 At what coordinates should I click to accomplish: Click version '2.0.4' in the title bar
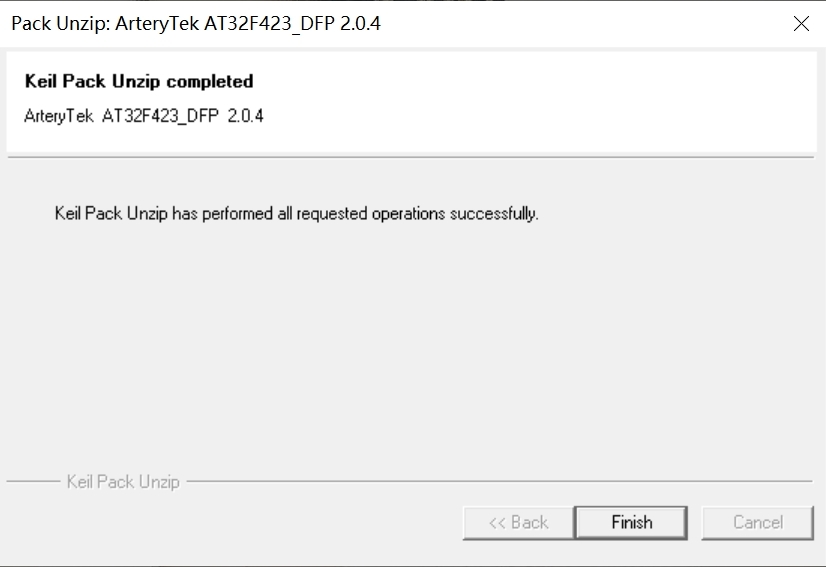pos(360,24)
